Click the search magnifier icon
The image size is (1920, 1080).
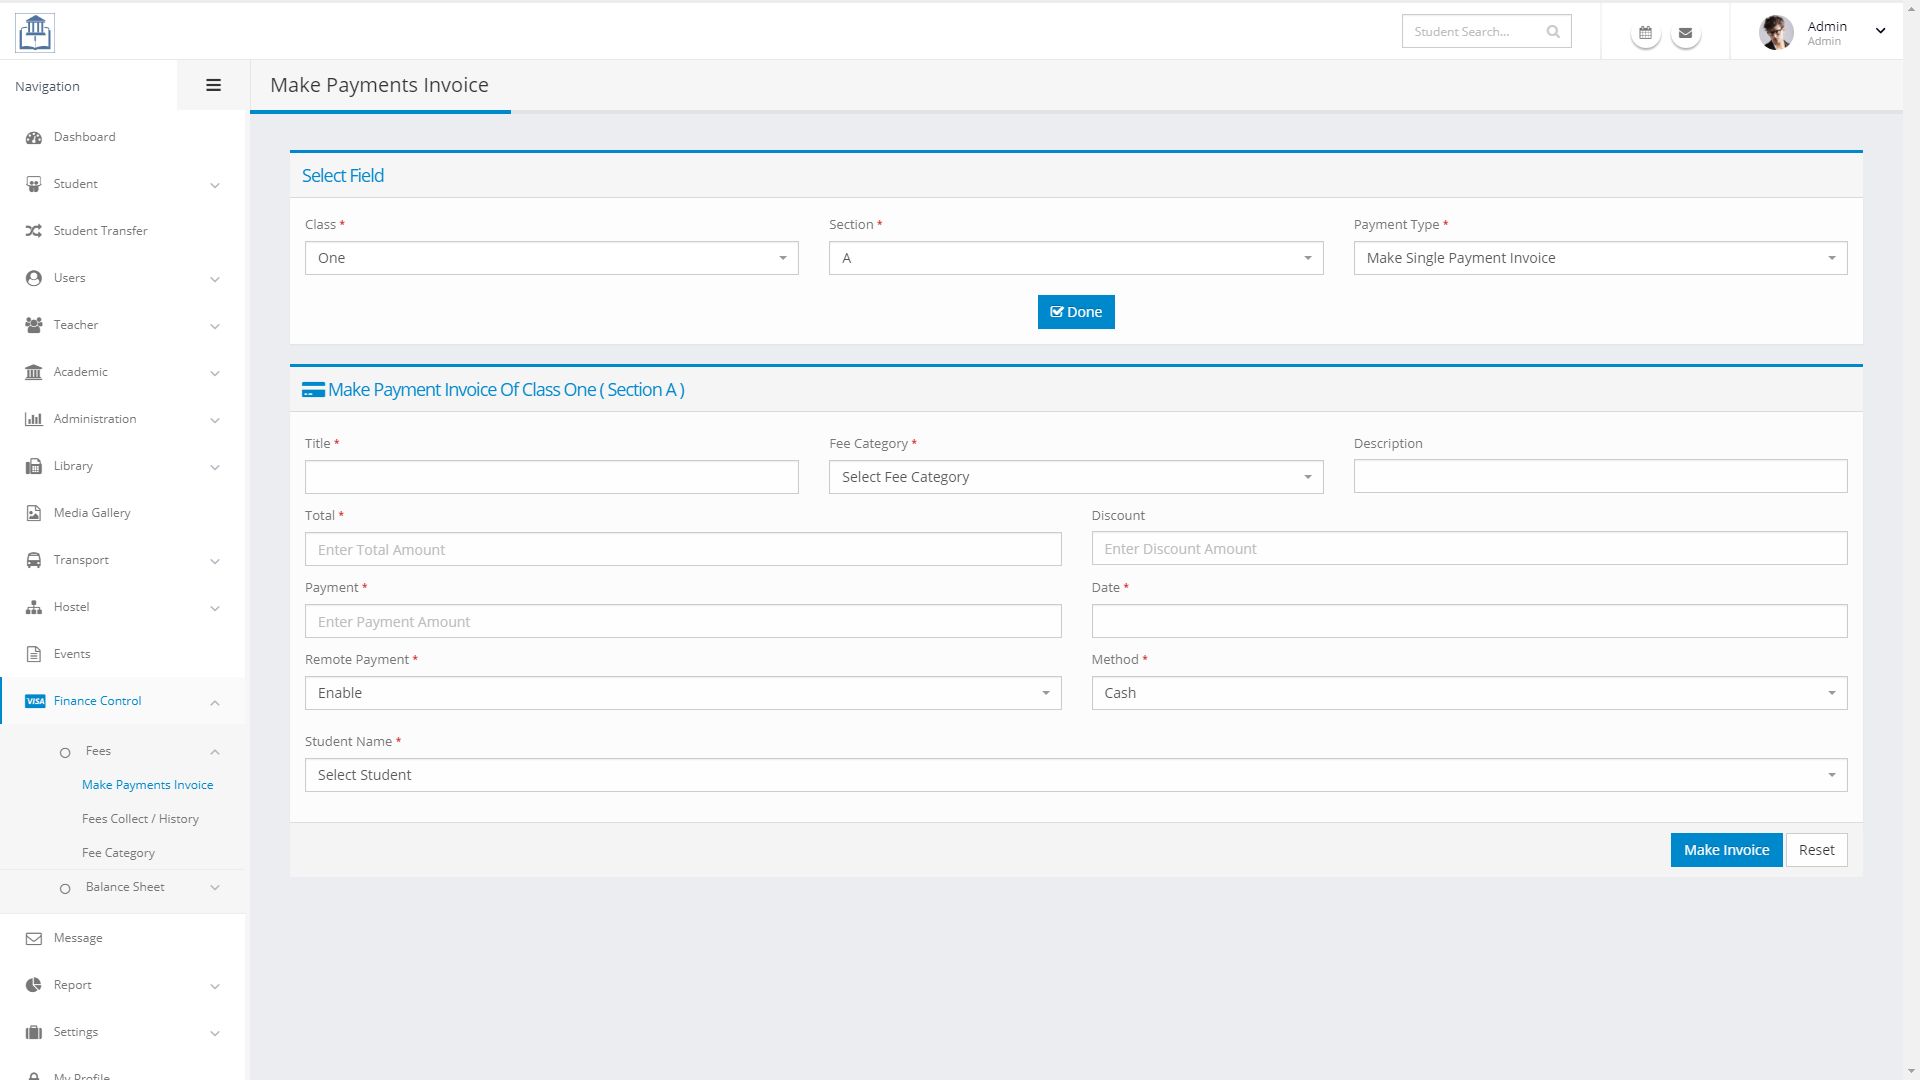coord(1553,32)
